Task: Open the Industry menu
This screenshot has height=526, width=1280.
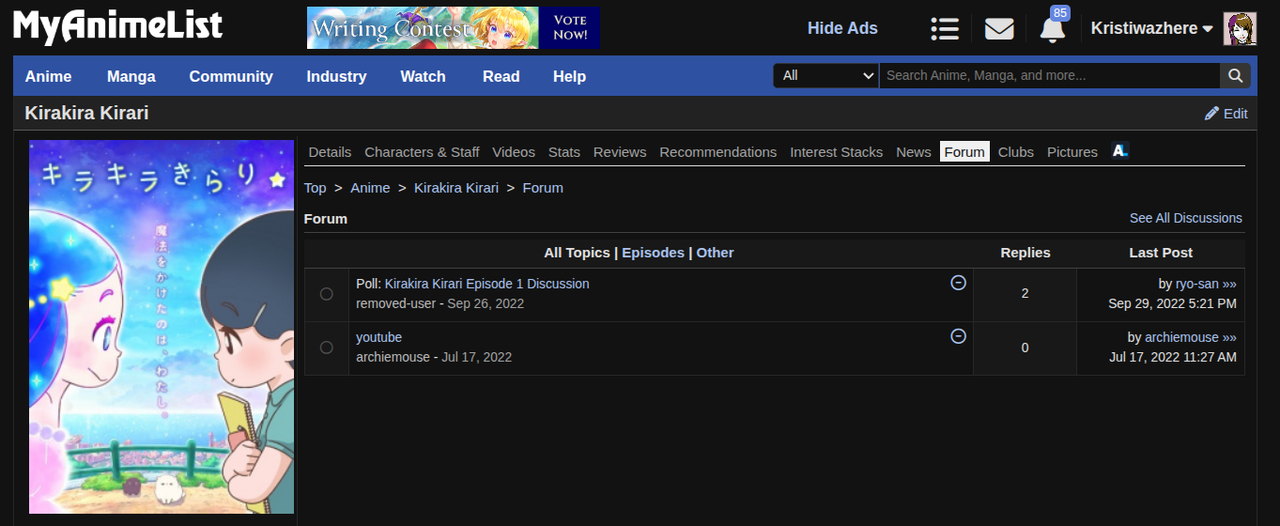Action: 336,76
